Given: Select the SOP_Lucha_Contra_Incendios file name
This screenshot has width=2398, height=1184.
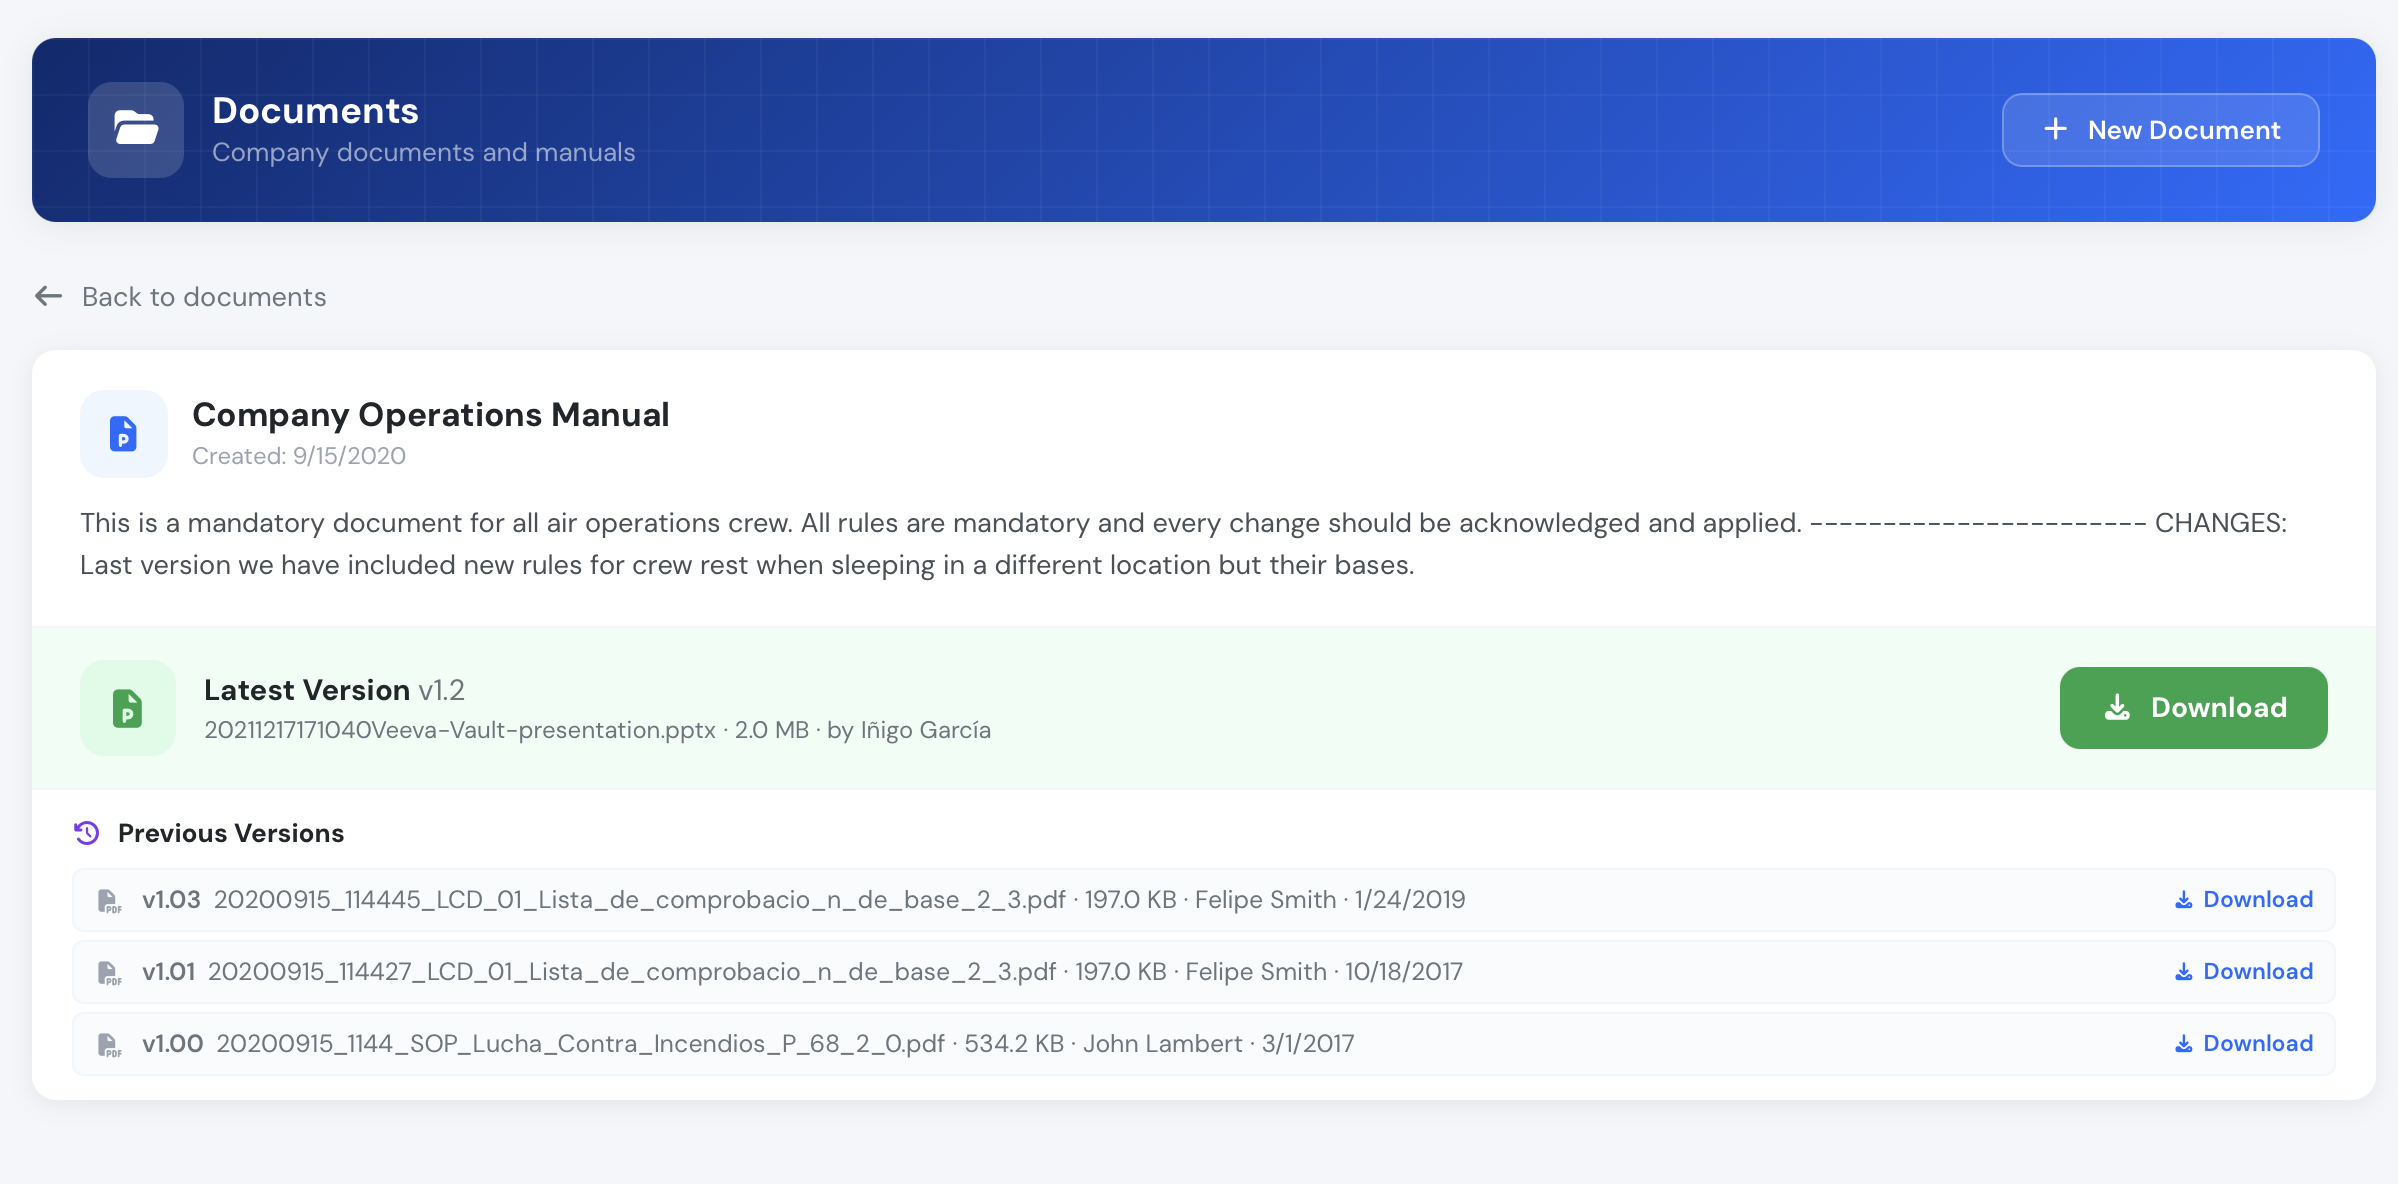Looking at the screenshot, I should (580, 1044).
